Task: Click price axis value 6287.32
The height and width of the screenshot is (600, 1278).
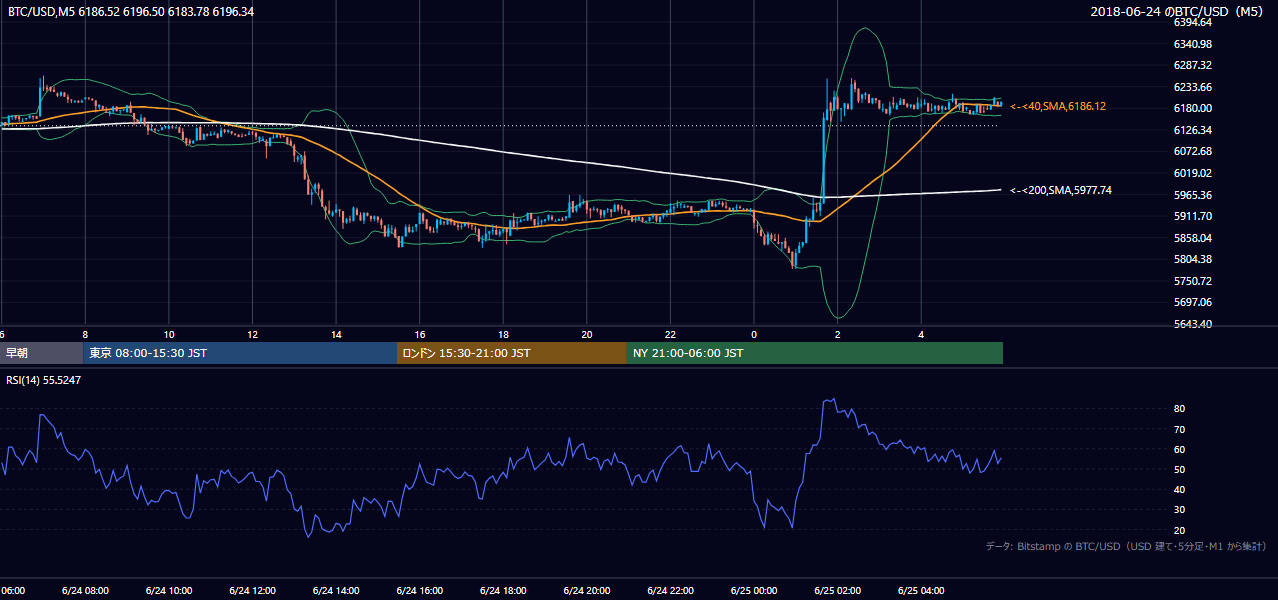Action: [1193, 65]
